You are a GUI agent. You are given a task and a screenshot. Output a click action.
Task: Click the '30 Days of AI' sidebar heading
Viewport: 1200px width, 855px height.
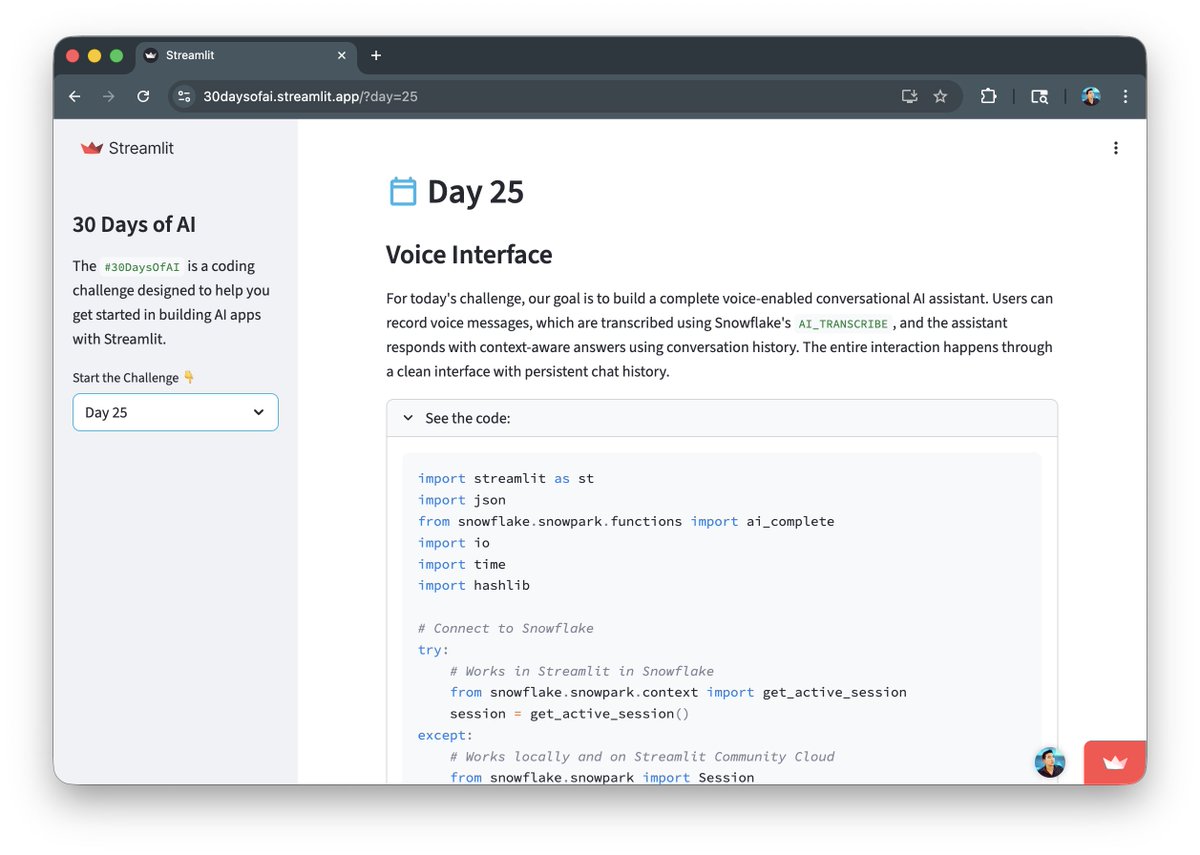coord(134,224)
